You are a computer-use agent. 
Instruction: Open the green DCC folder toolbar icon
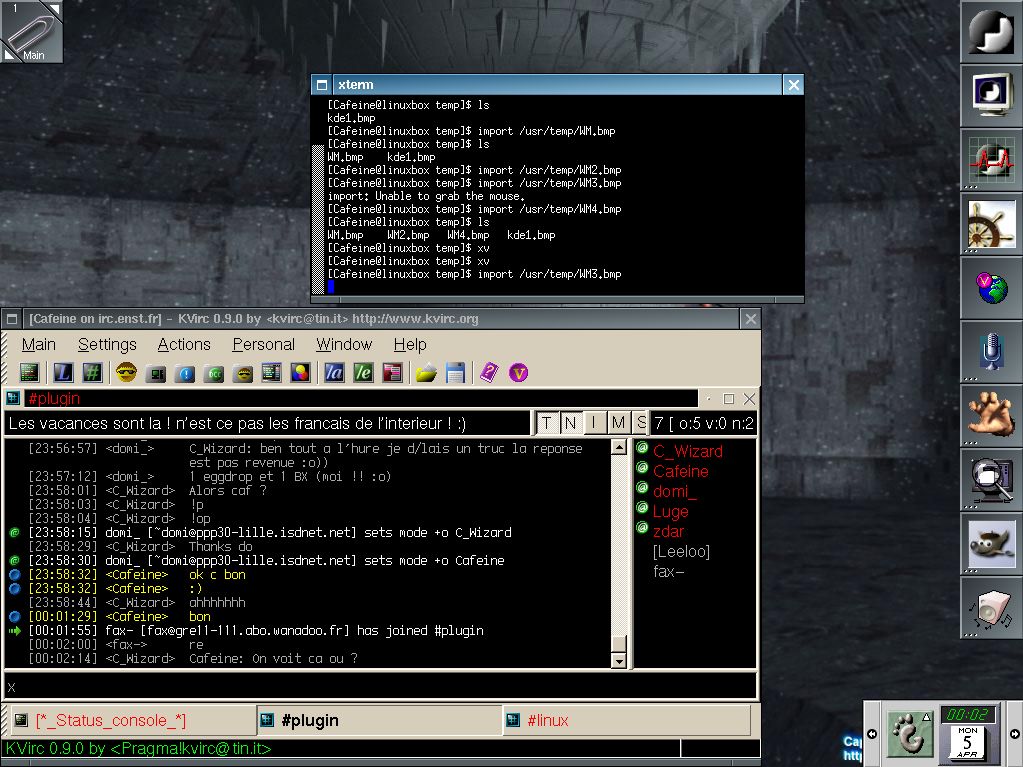click(213, 373)
